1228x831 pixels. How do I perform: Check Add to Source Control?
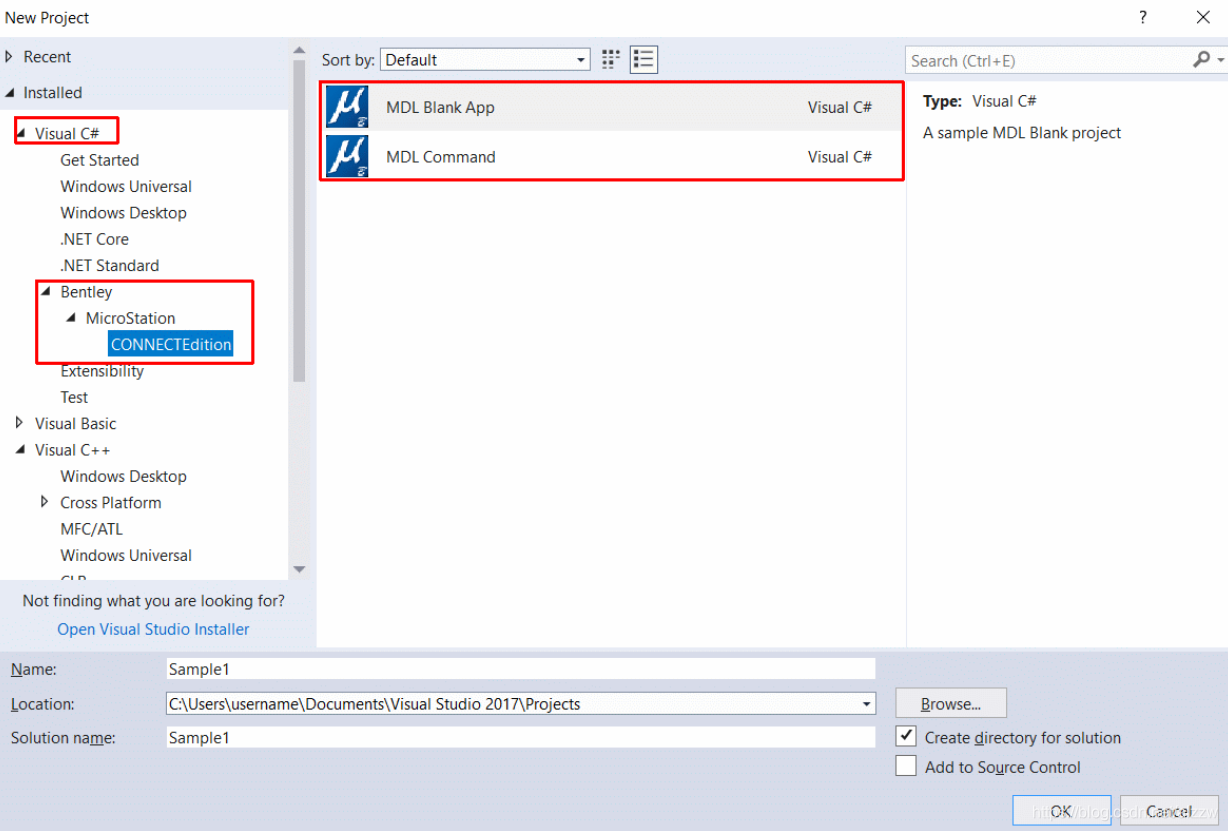pos(906,767)
